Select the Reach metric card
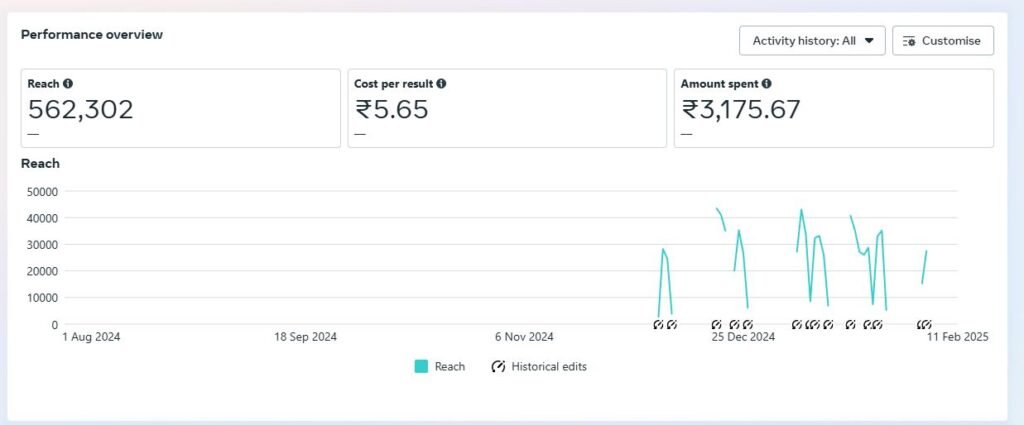 pyautogui.click(x=180, y=108)
